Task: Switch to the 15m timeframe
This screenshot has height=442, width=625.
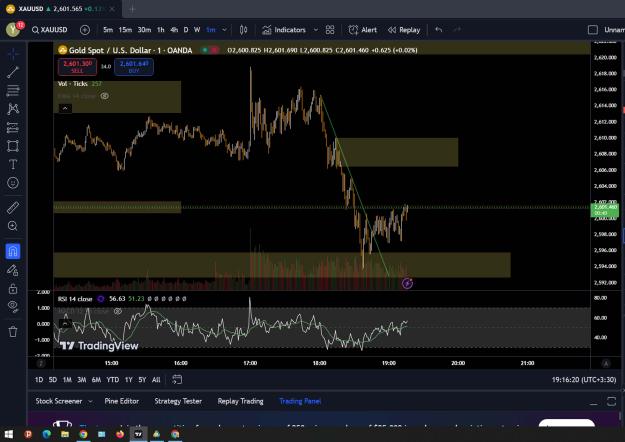Action: coord(125,30)
